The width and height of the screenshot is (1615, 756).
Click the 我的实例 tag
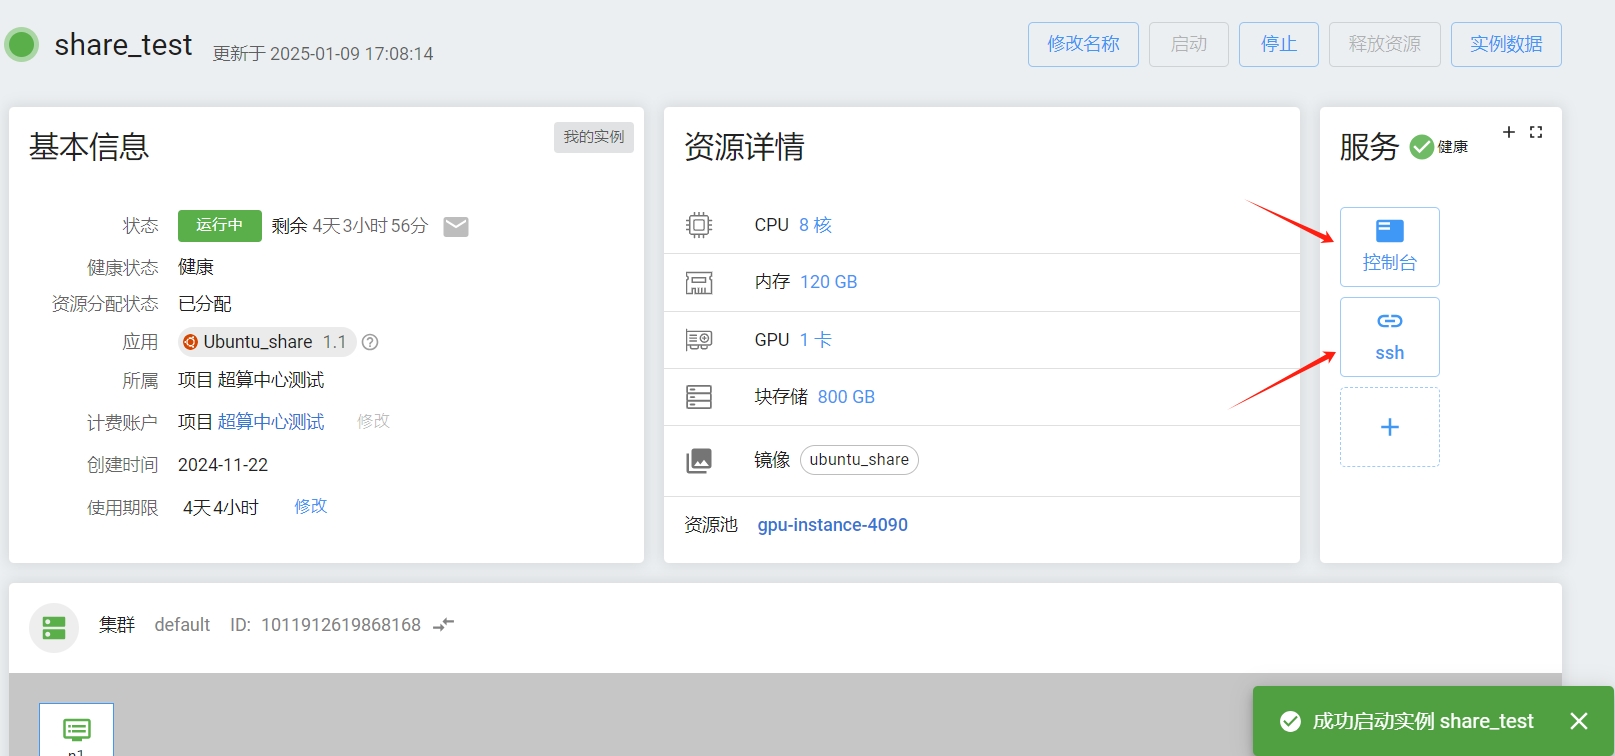coord(594,137)
